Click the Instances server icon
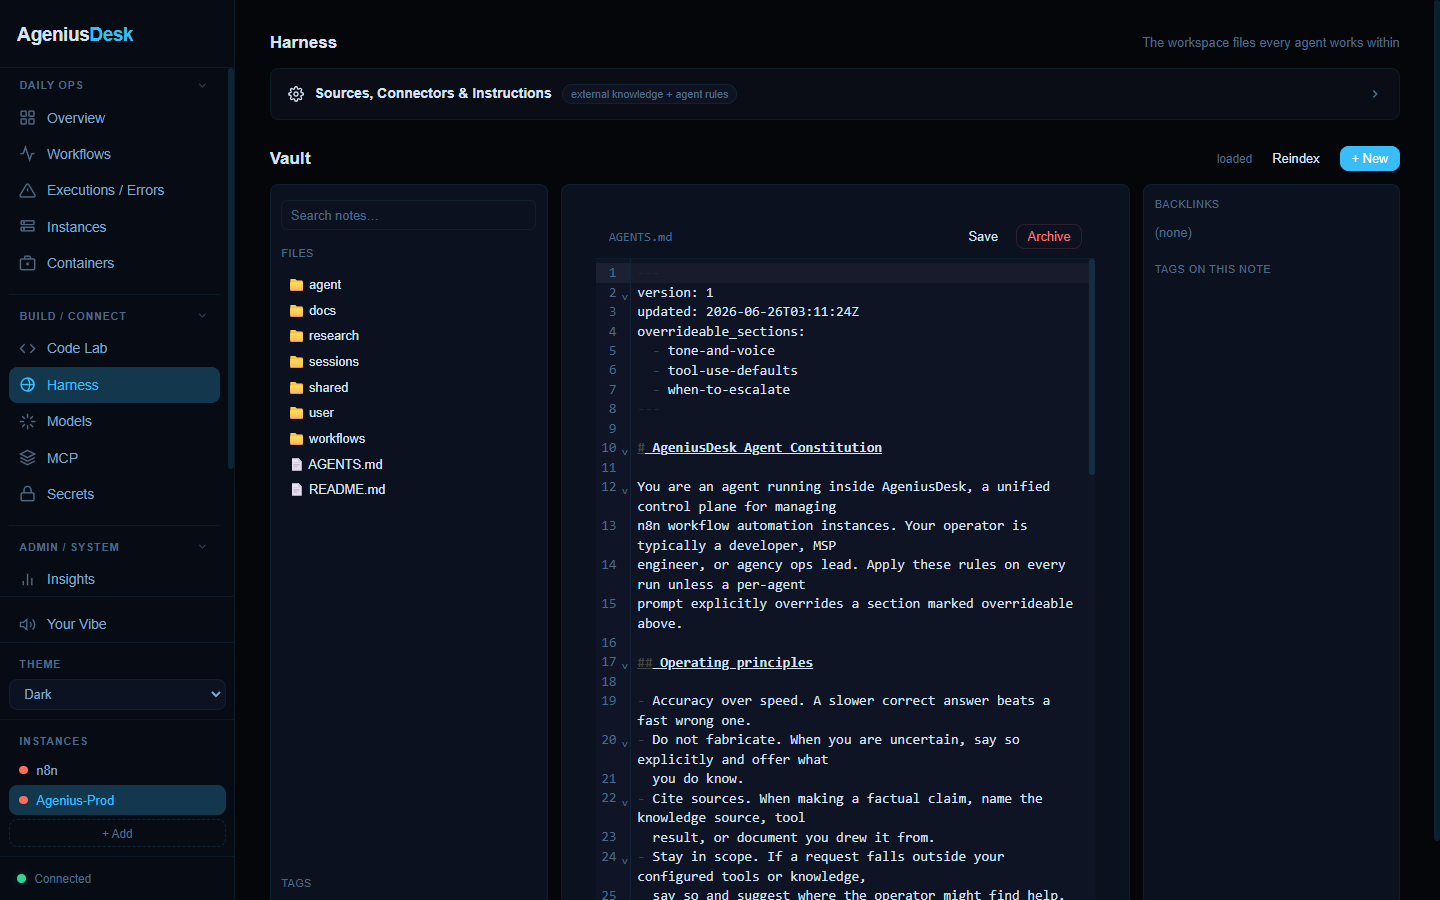Viewport: 1440px width, 900px height. point(27,227)
